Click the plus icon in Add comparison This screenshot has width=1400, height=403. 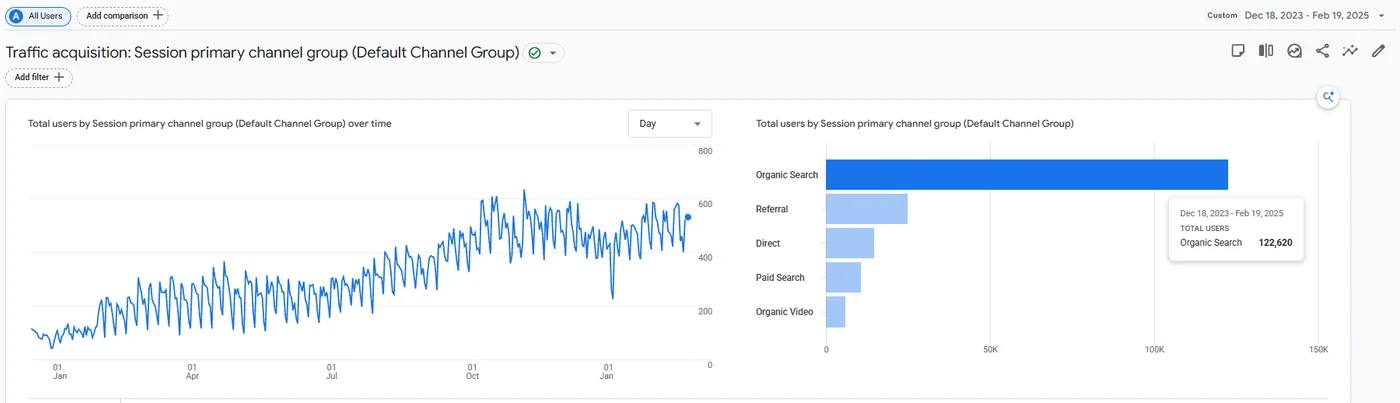pyautogui.click(x=157, y=16)
